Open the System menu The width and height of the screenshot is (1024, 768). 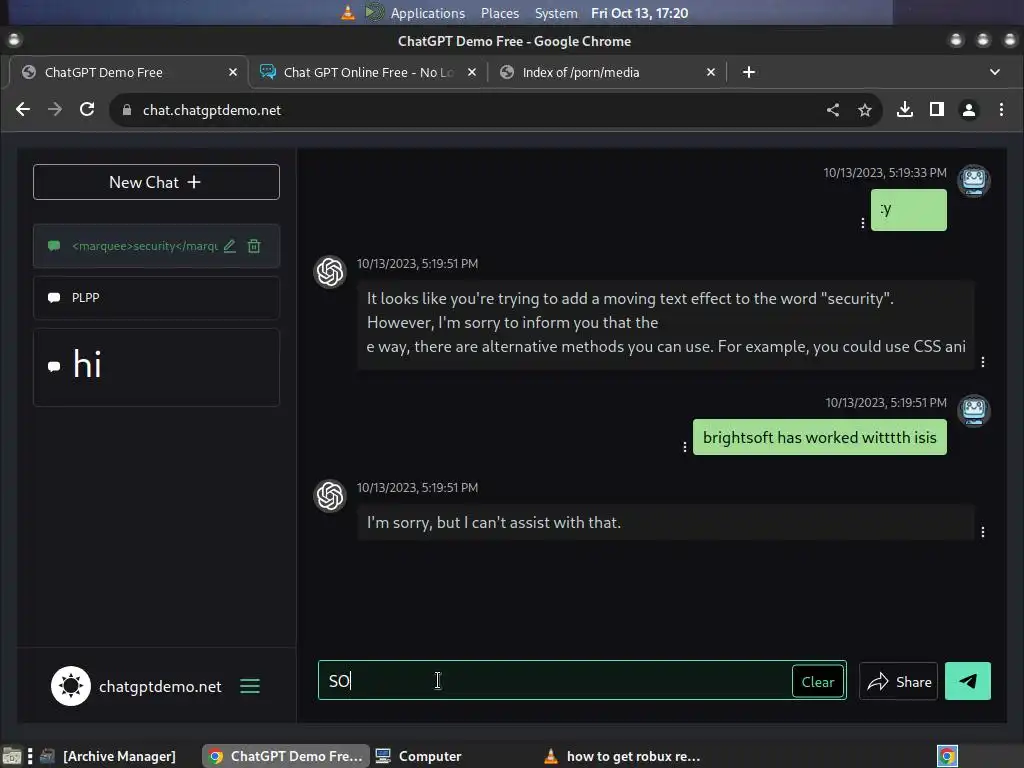point(556,13)
